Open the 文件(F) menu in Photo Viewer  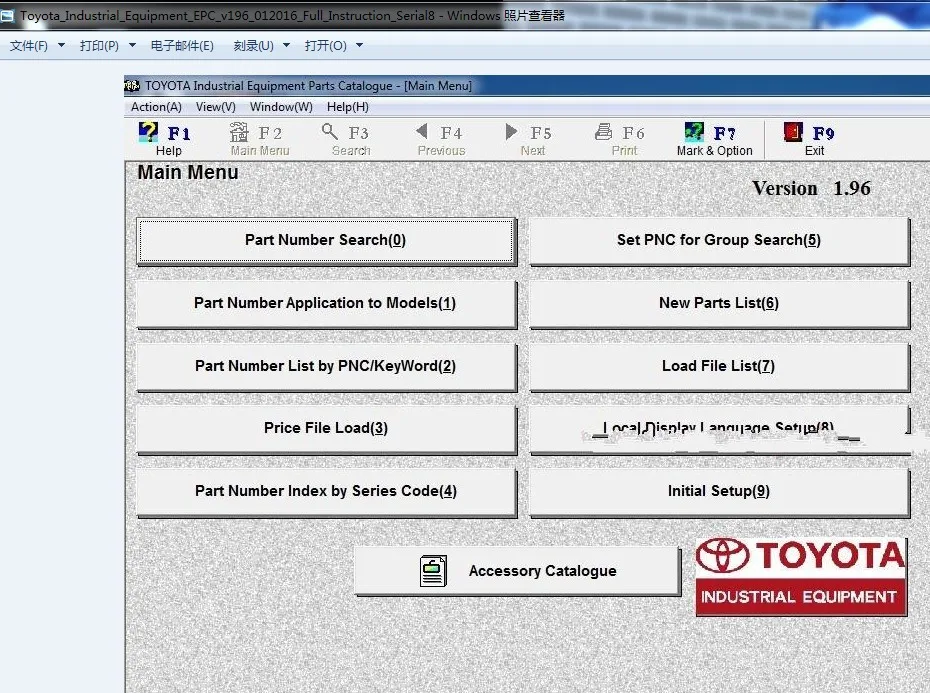(29, 46)
